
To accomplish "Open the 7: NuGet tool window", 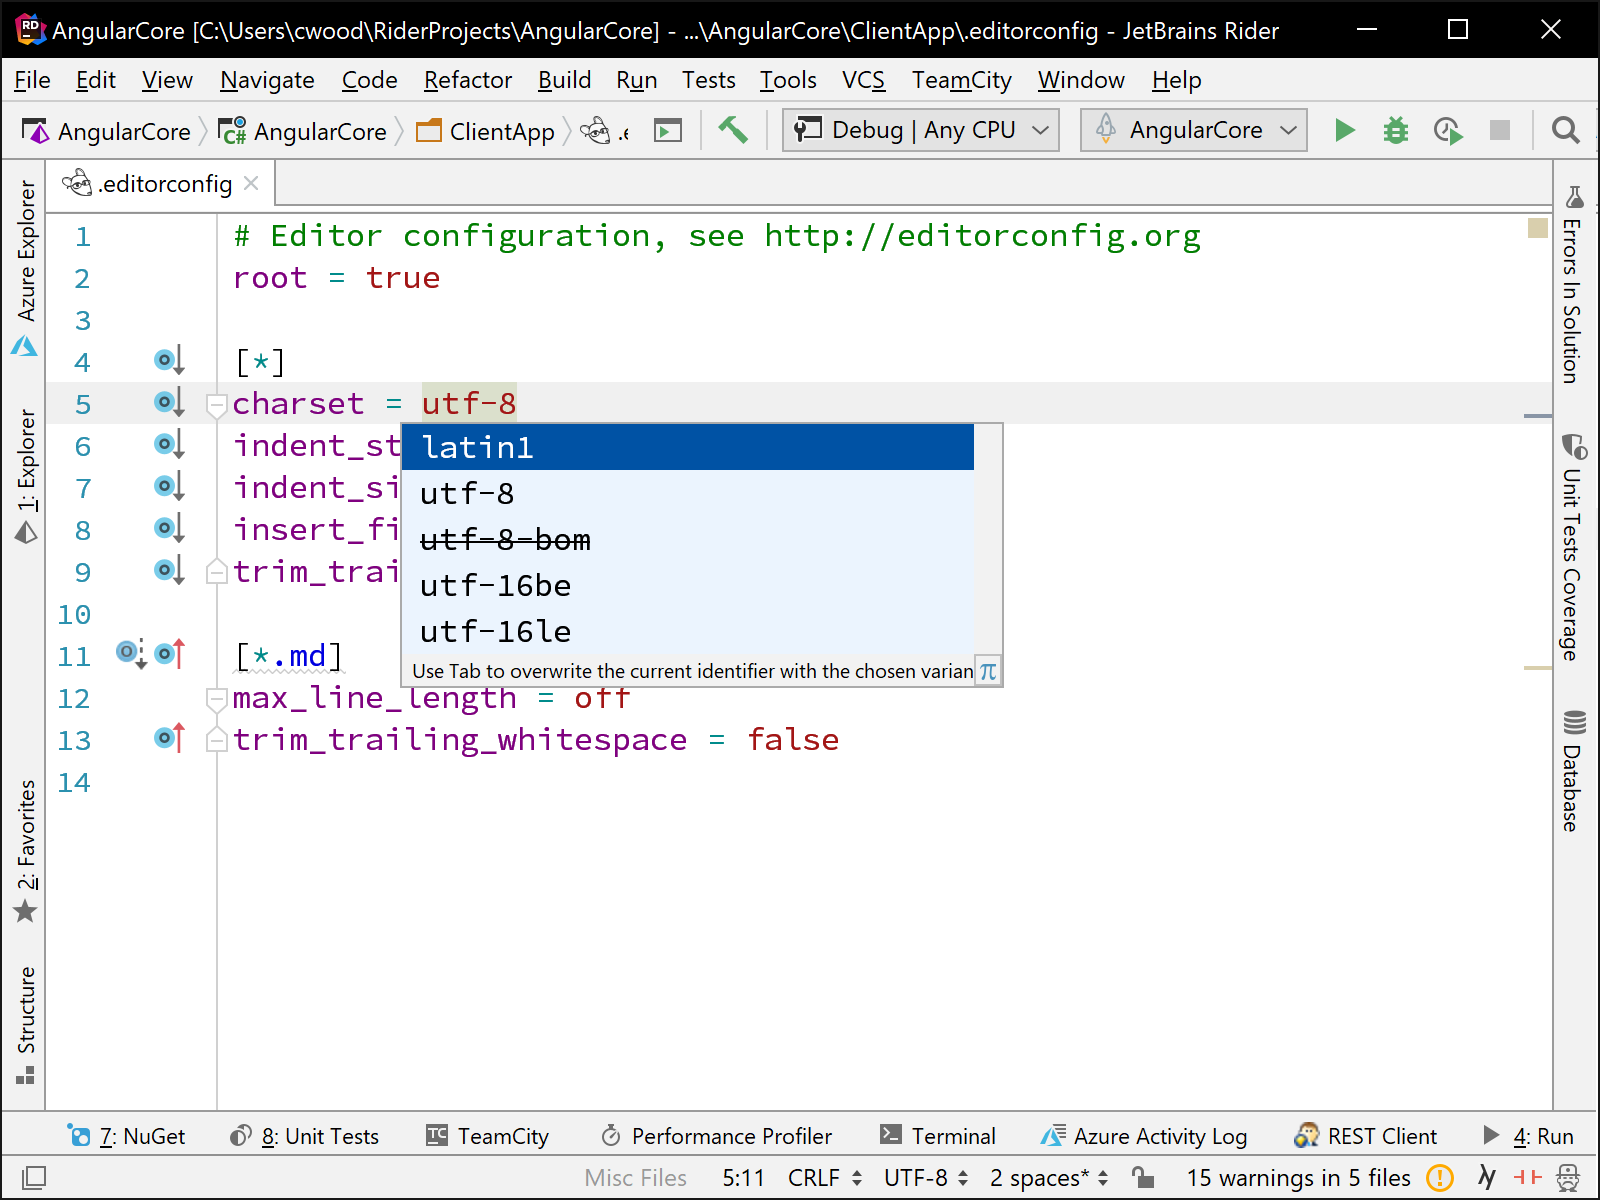I will tap(126, 1136).
